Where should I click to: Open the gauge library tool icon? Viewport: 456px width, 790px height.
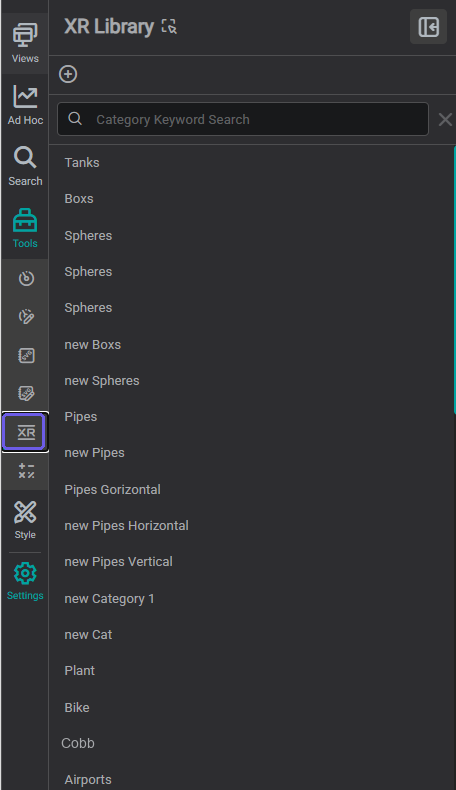point(26,278)
